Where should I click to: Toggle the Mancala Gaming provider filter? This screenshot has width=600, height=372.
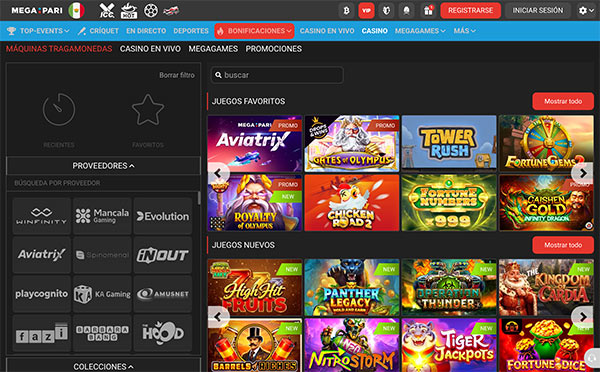(102, 216)
